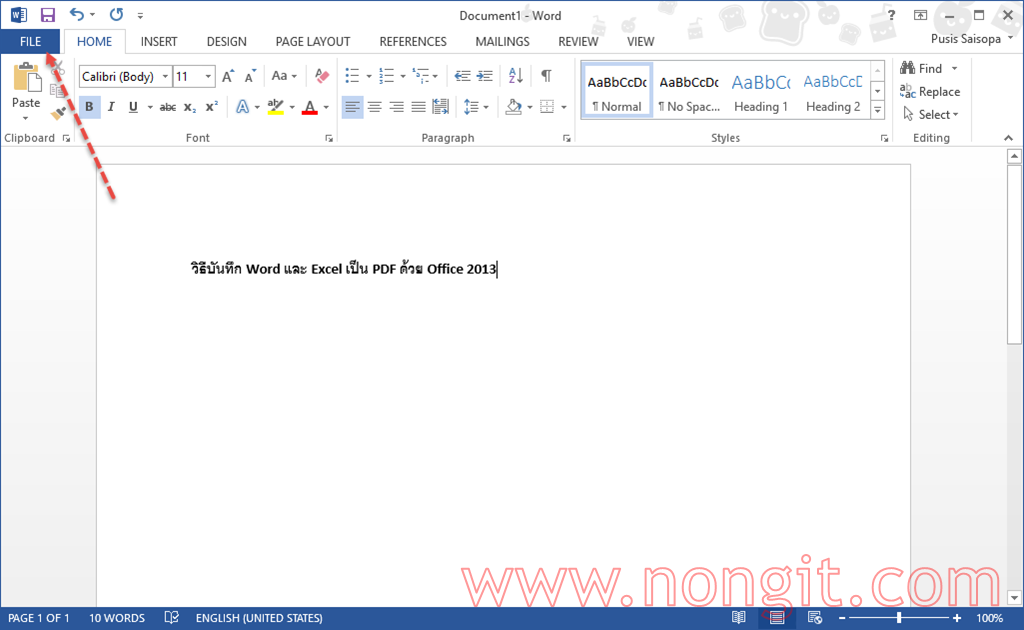Switch to the DESIGN tab
Viewport: 1024px width, 630px height.
[x=227, y=42]
